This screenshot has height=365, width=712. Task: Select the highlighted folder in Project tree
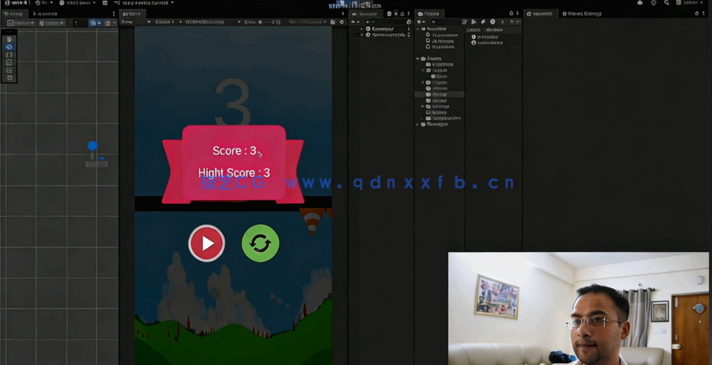point(439,94)
